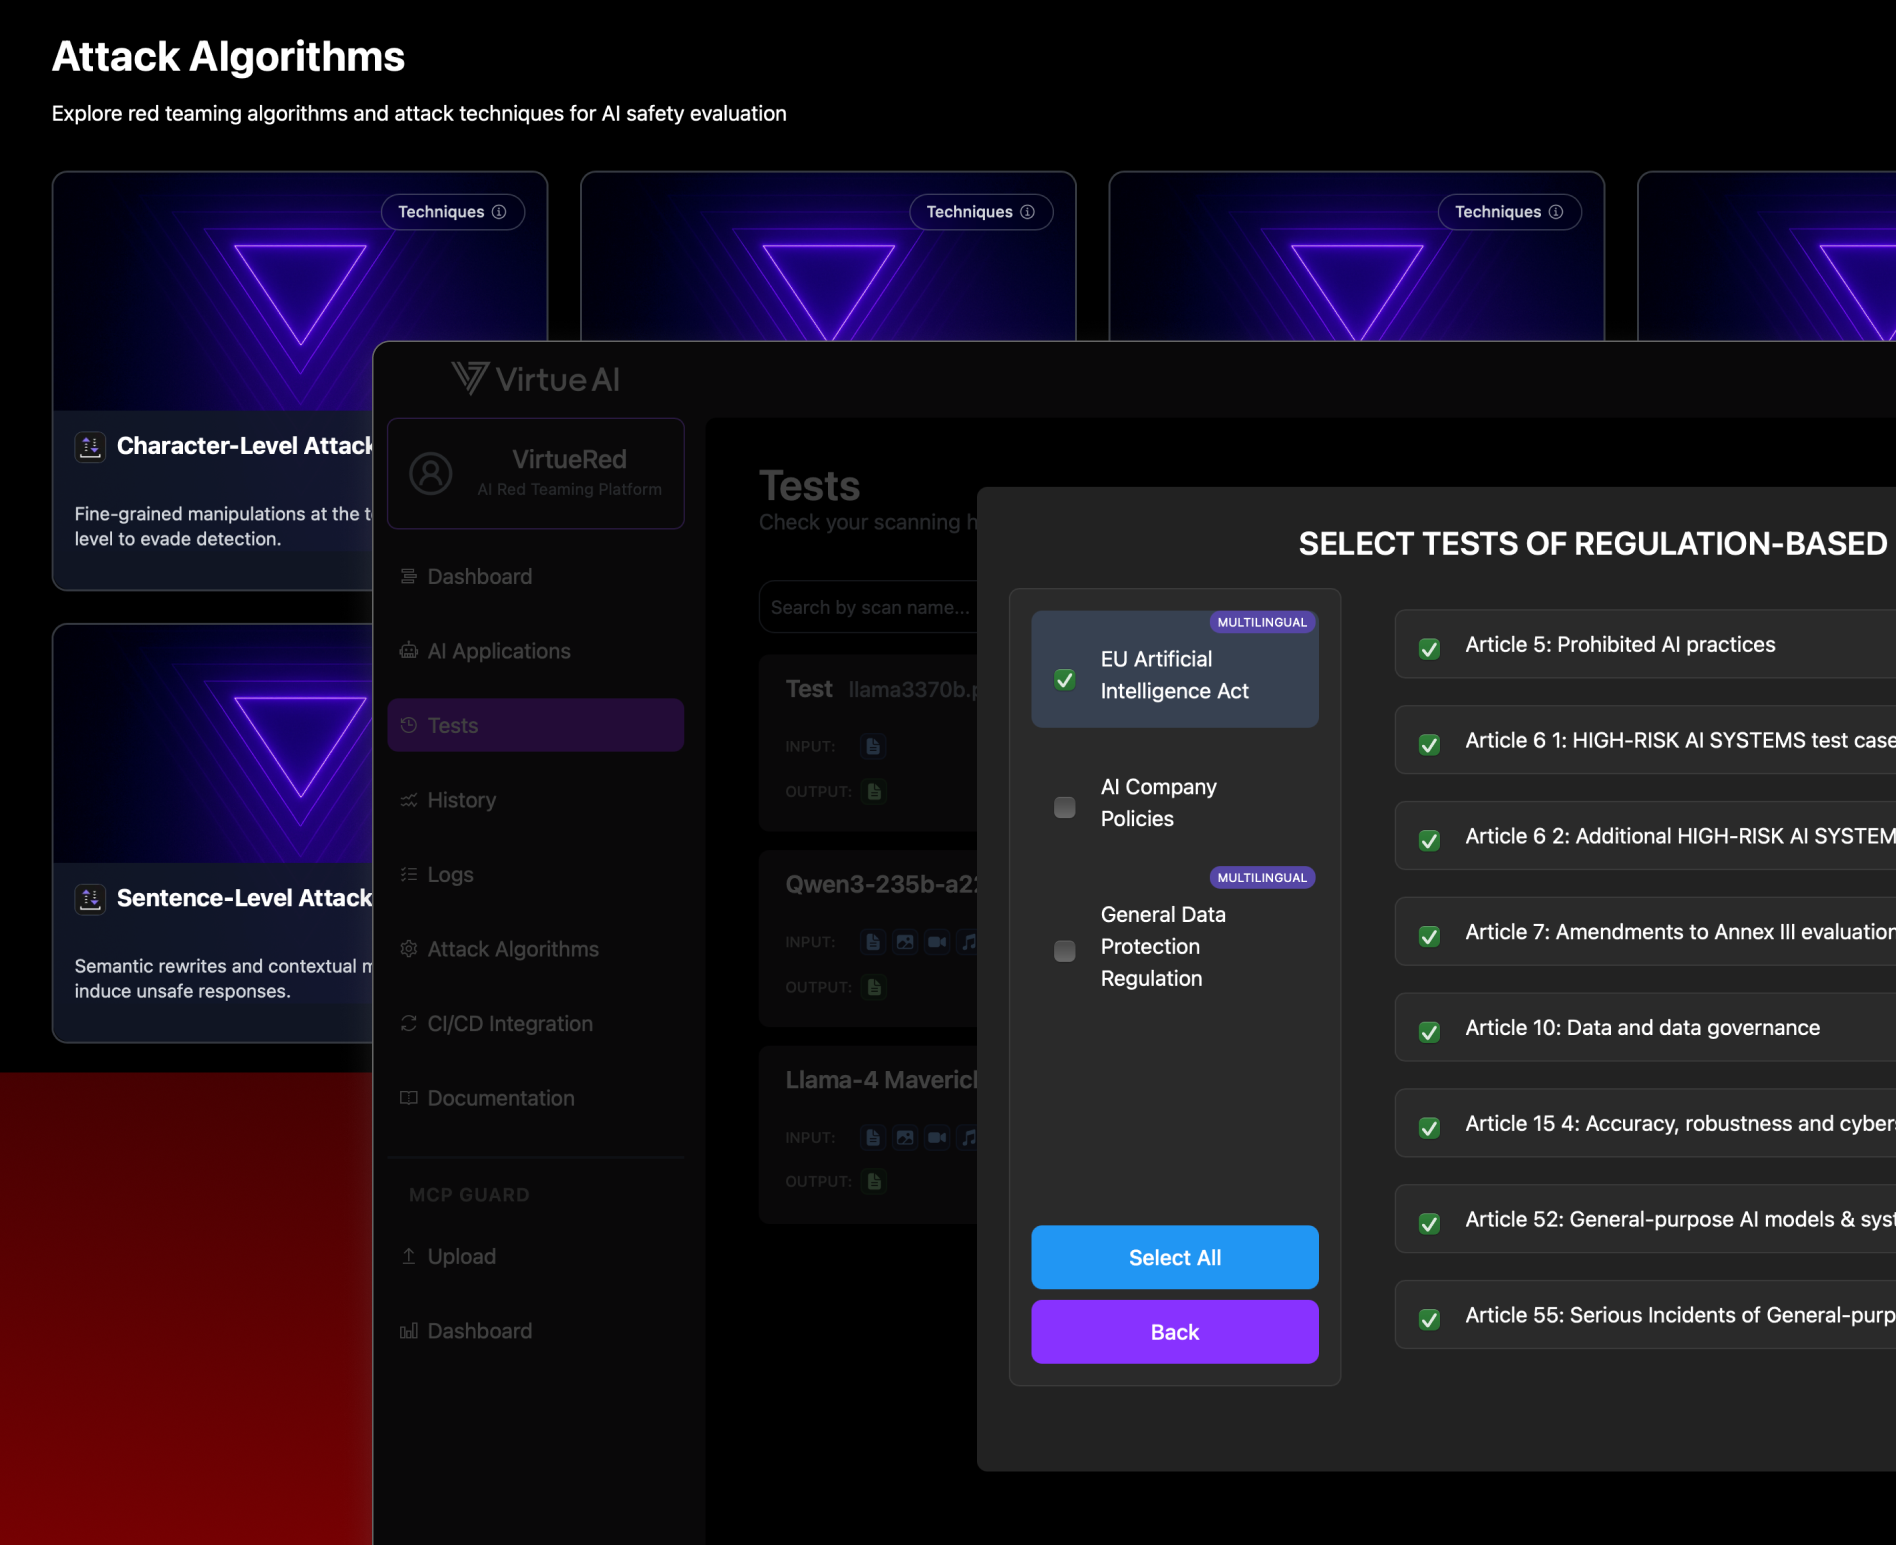The width and height of the screenshot is (1896, 1545).
Task: Uncheck the EU Artificial Intelligence Act checkbox
Action: [x=1065, y=679]
